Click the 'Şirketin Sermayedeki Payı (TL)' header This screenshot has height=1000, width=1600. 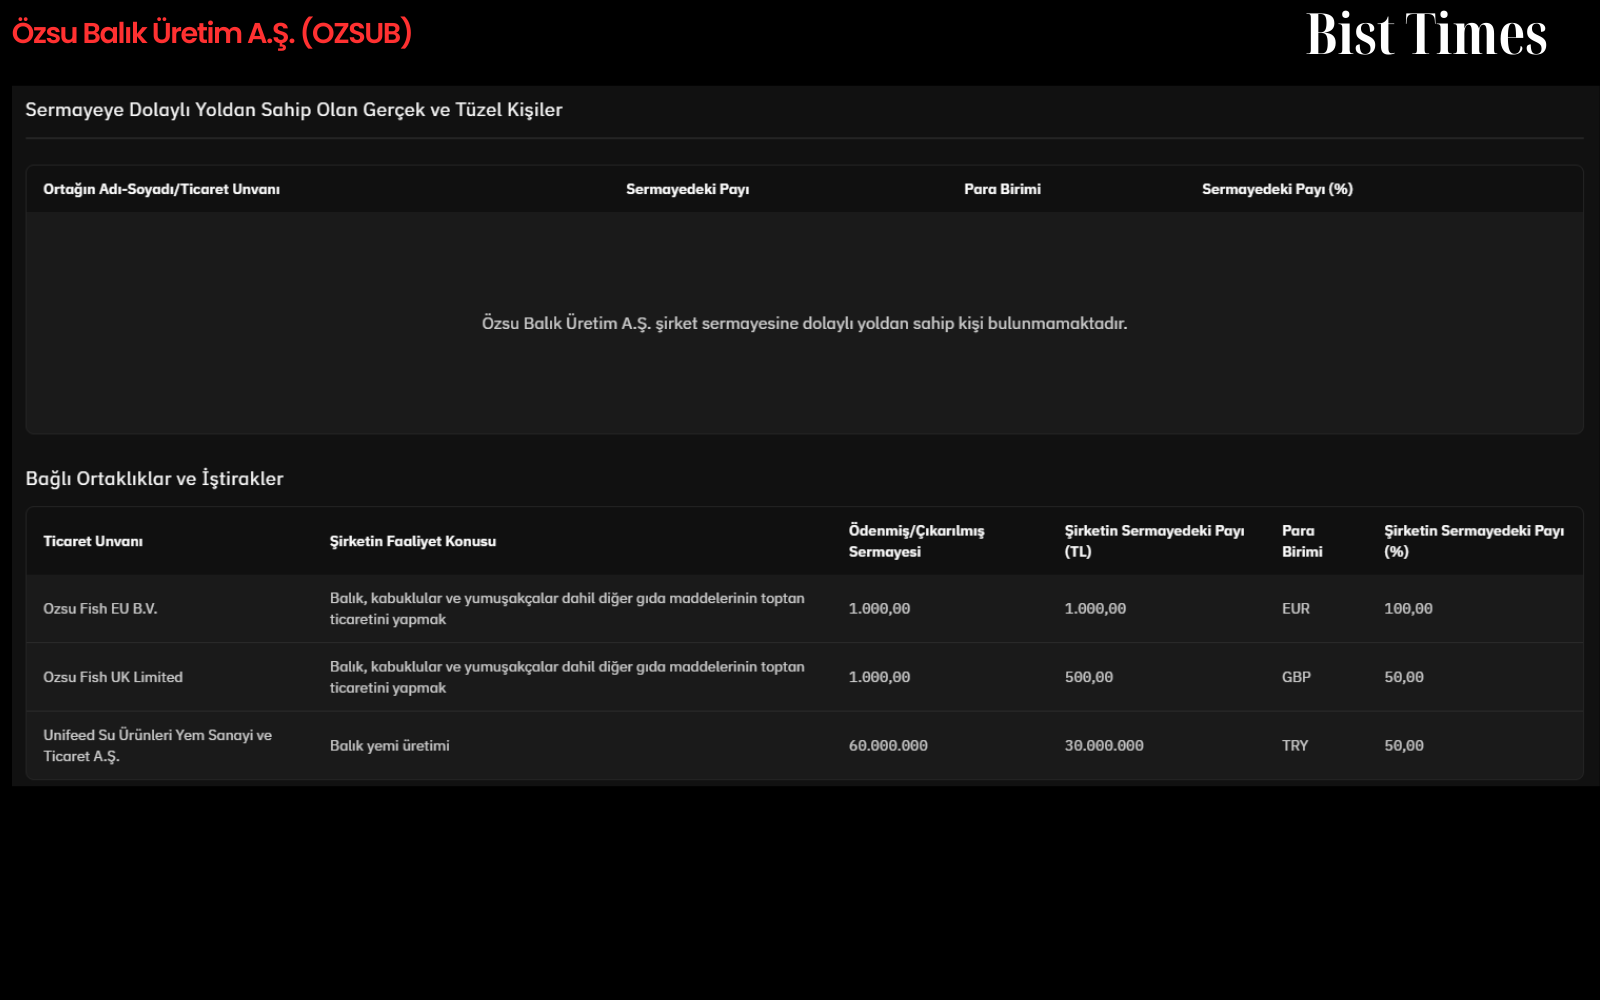[x=1154, y=541]
